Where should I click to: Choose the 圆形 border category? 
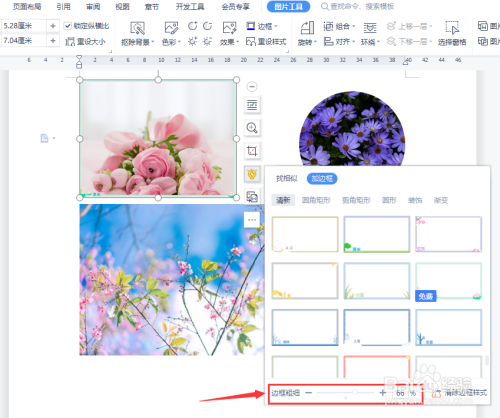tap(389, 200)
